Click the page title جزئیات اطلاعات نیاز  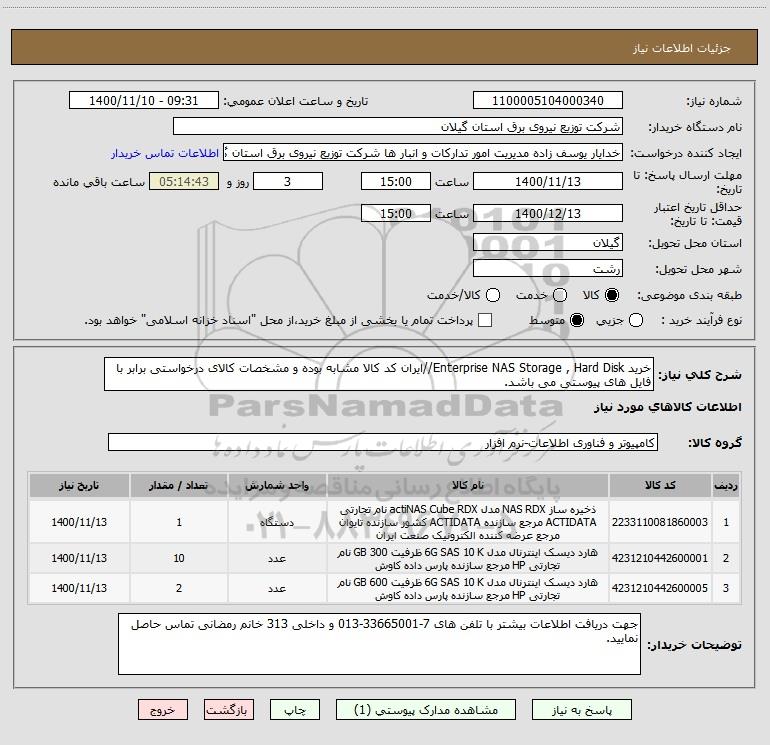(x=682, y=48)
